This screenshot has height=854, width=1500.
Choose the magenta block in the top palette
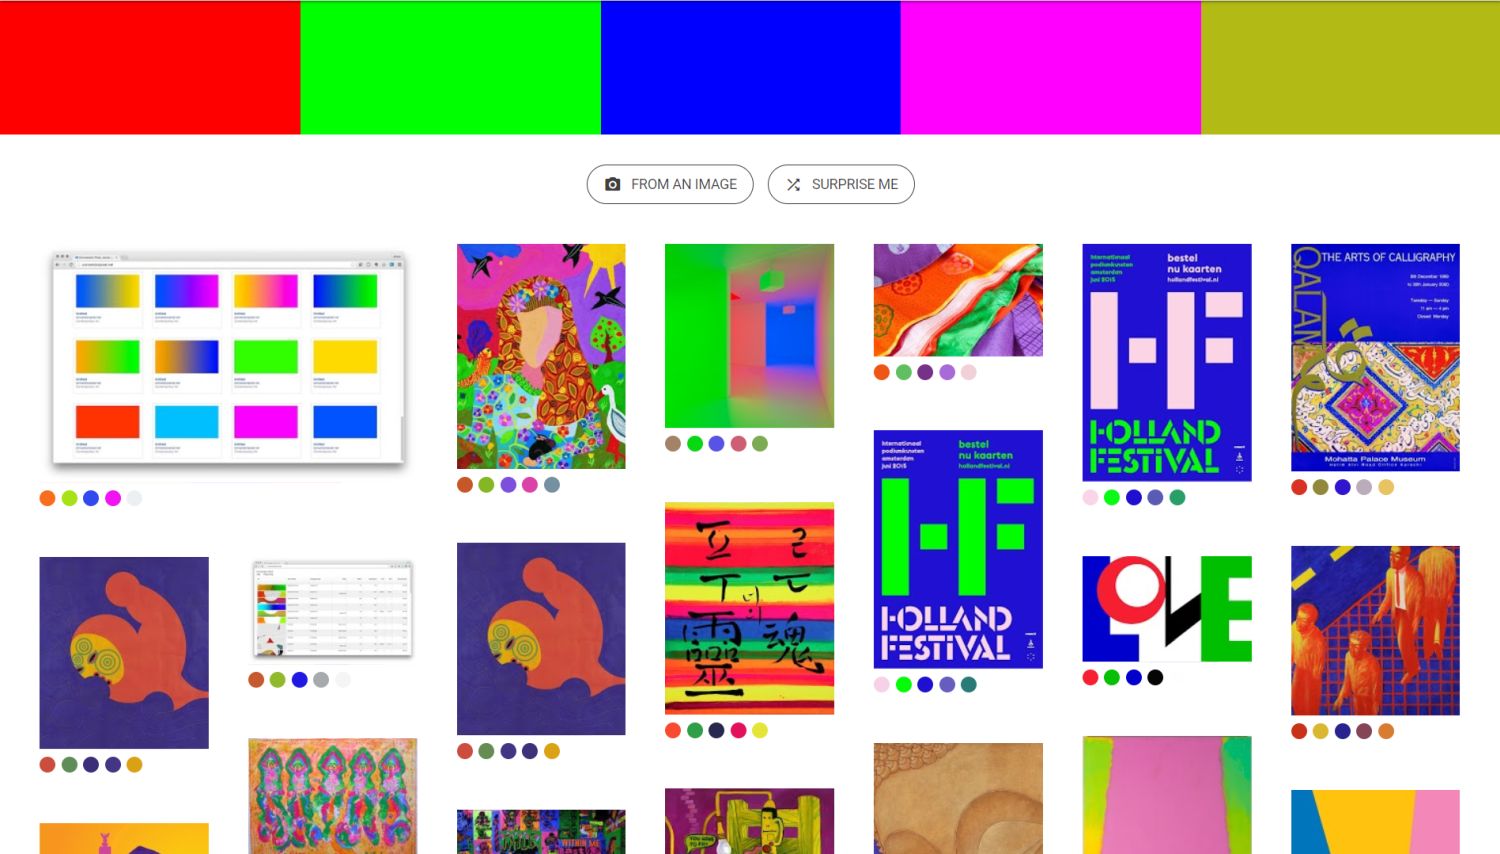(x=1050, y=67)
